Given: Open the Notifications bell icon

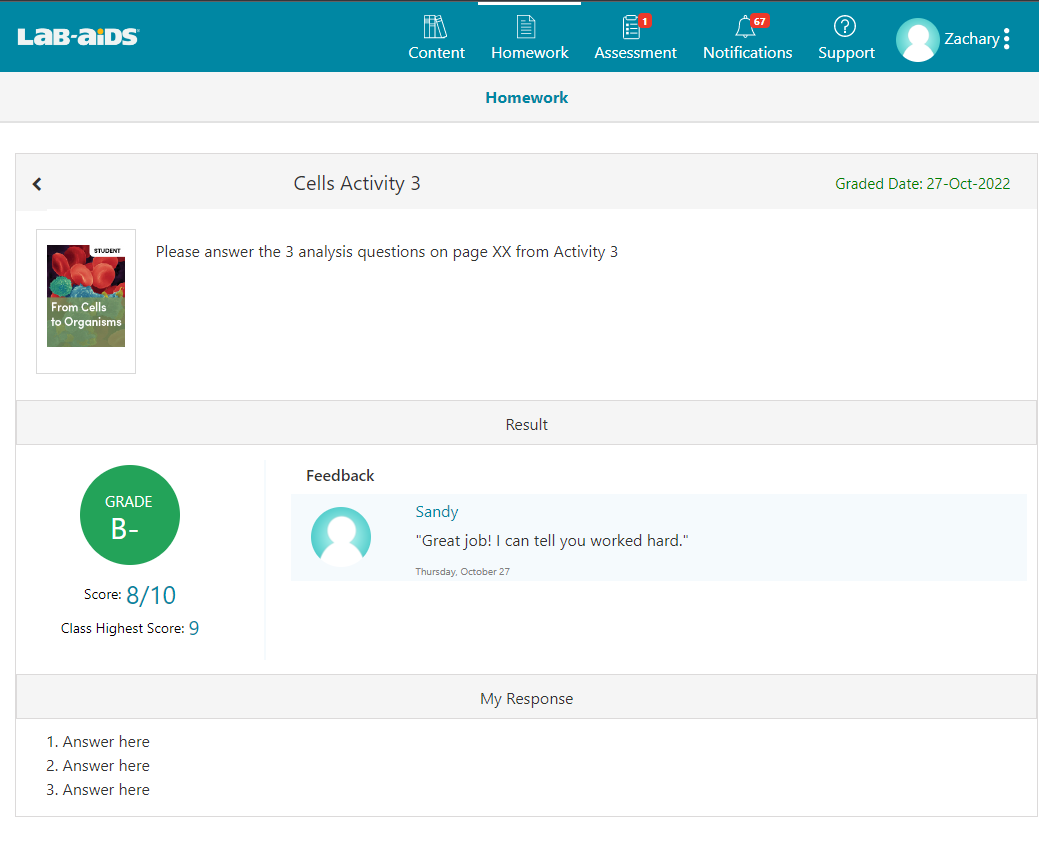Looking at the screenshot, I should [745, 27].
